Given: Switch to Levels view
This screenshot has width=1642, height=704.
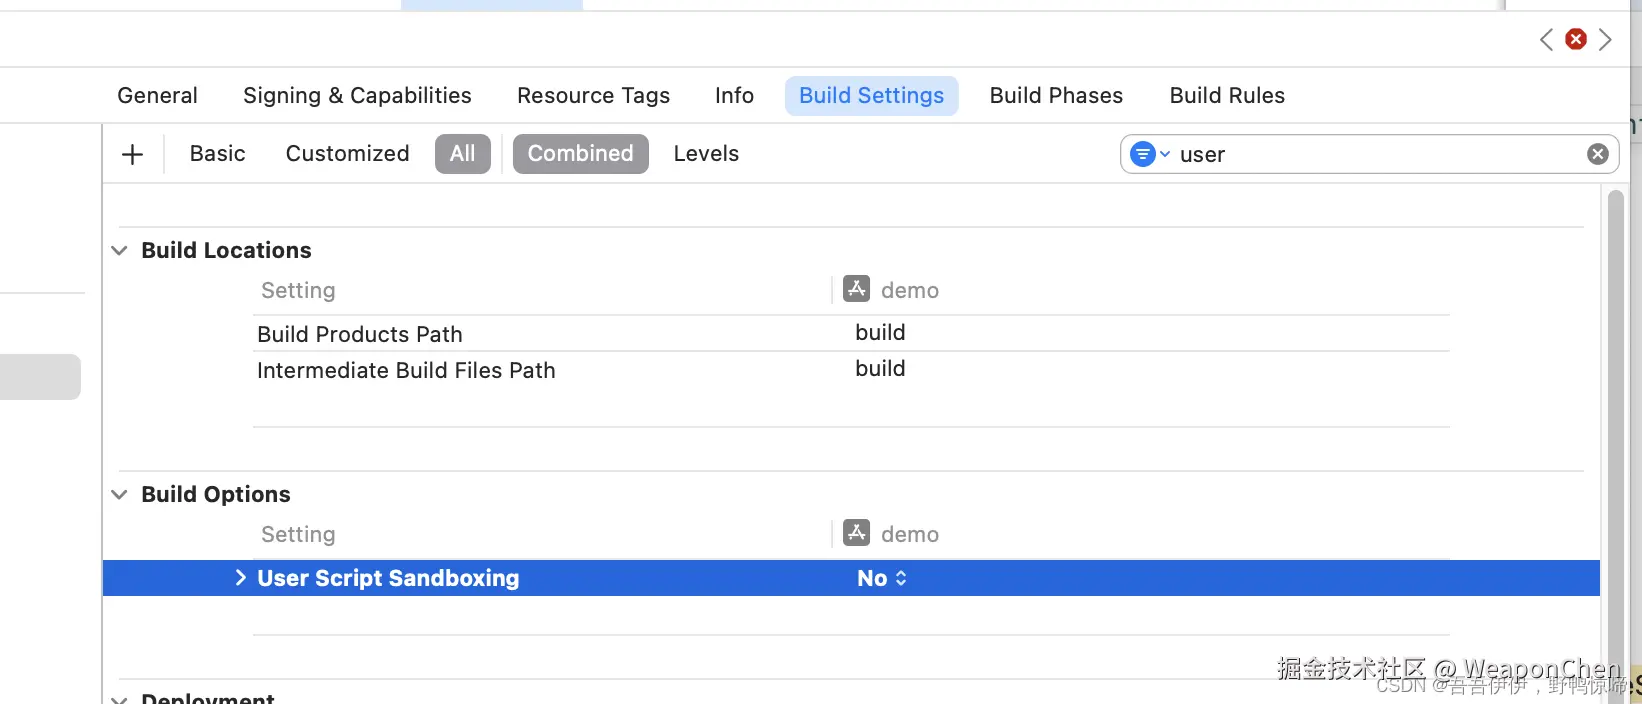Looking at the screenshot, I should tap(706, 154).
